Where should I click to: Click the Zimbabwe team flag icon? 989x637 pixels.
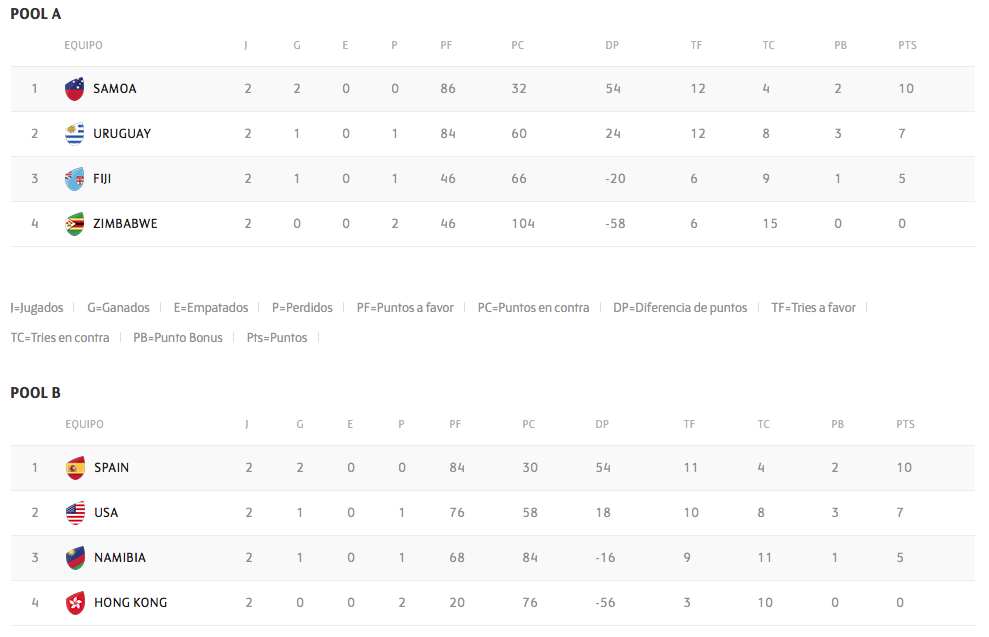coord(74,224)
